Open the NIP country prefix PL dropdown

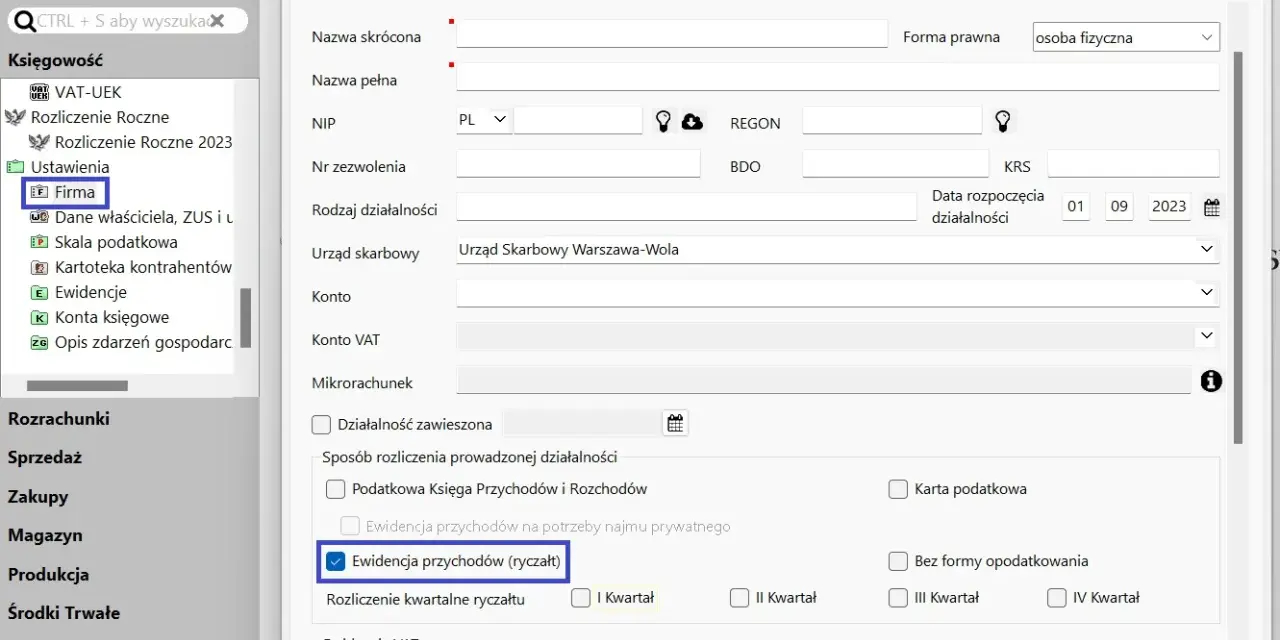(x=484, y=120)
